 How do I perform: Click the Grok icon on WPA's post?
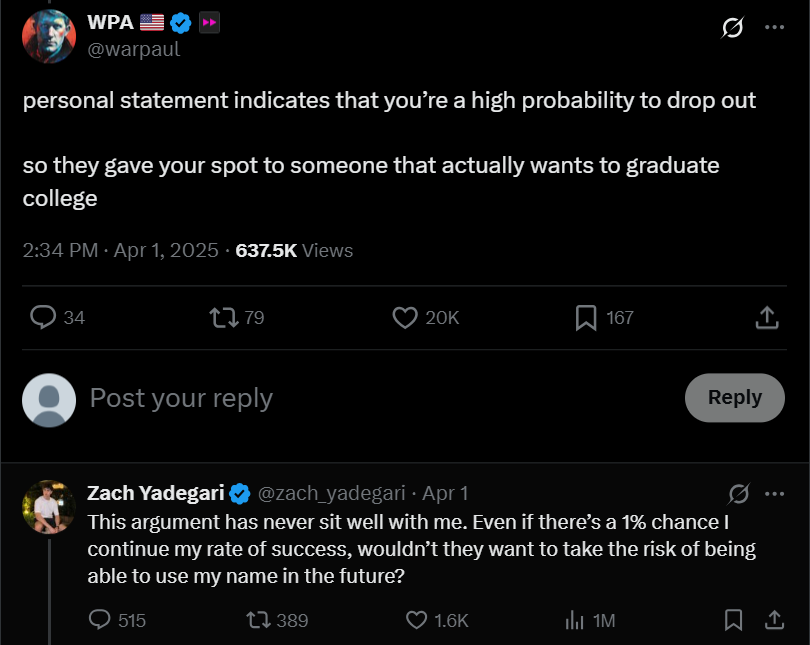(x=732, y=28)
